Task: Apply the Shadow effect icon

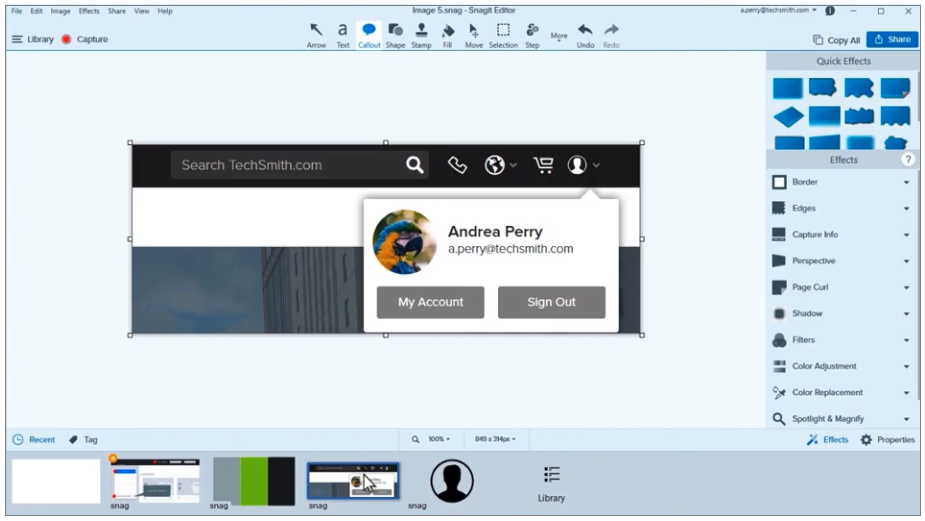Action: tap(779, 313)
